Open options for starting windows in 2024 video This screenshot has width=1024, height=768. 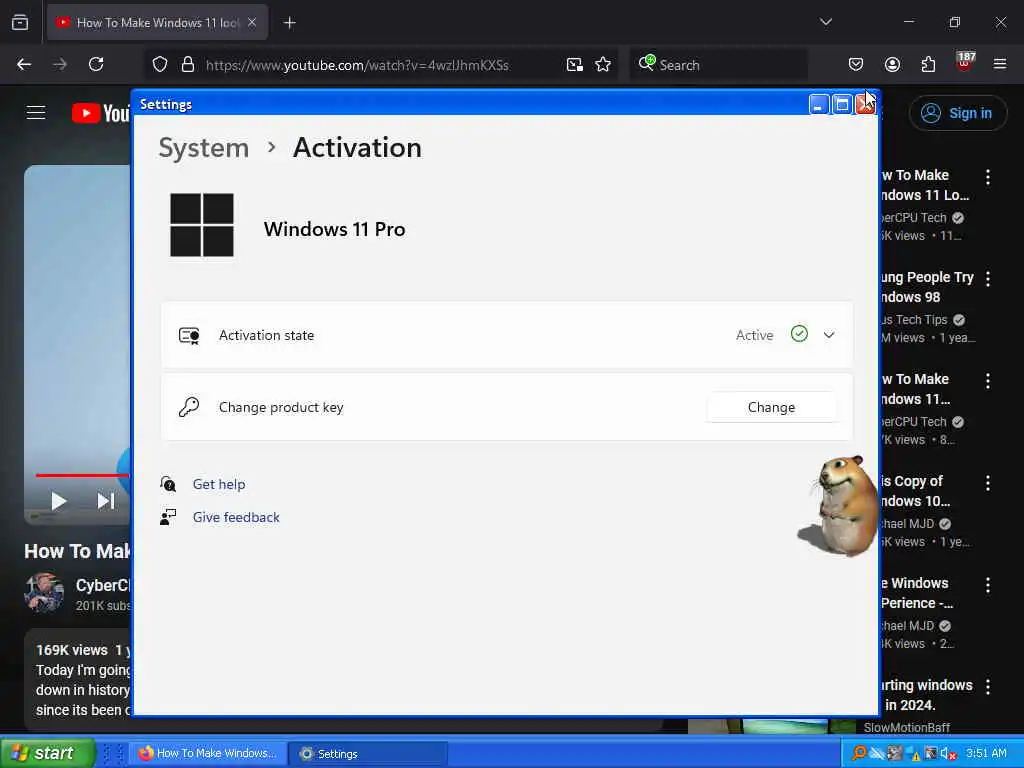pyautogui.click(x=988, y=687)
